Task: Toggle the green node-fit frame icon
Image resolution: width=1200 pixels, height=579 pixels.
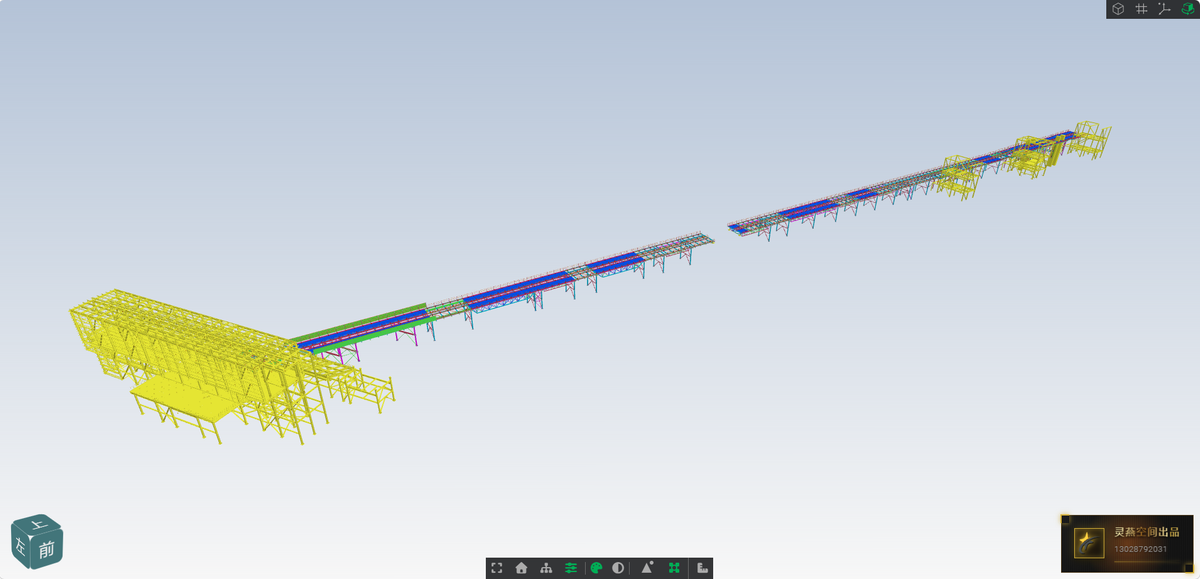Action: [674, 568]
